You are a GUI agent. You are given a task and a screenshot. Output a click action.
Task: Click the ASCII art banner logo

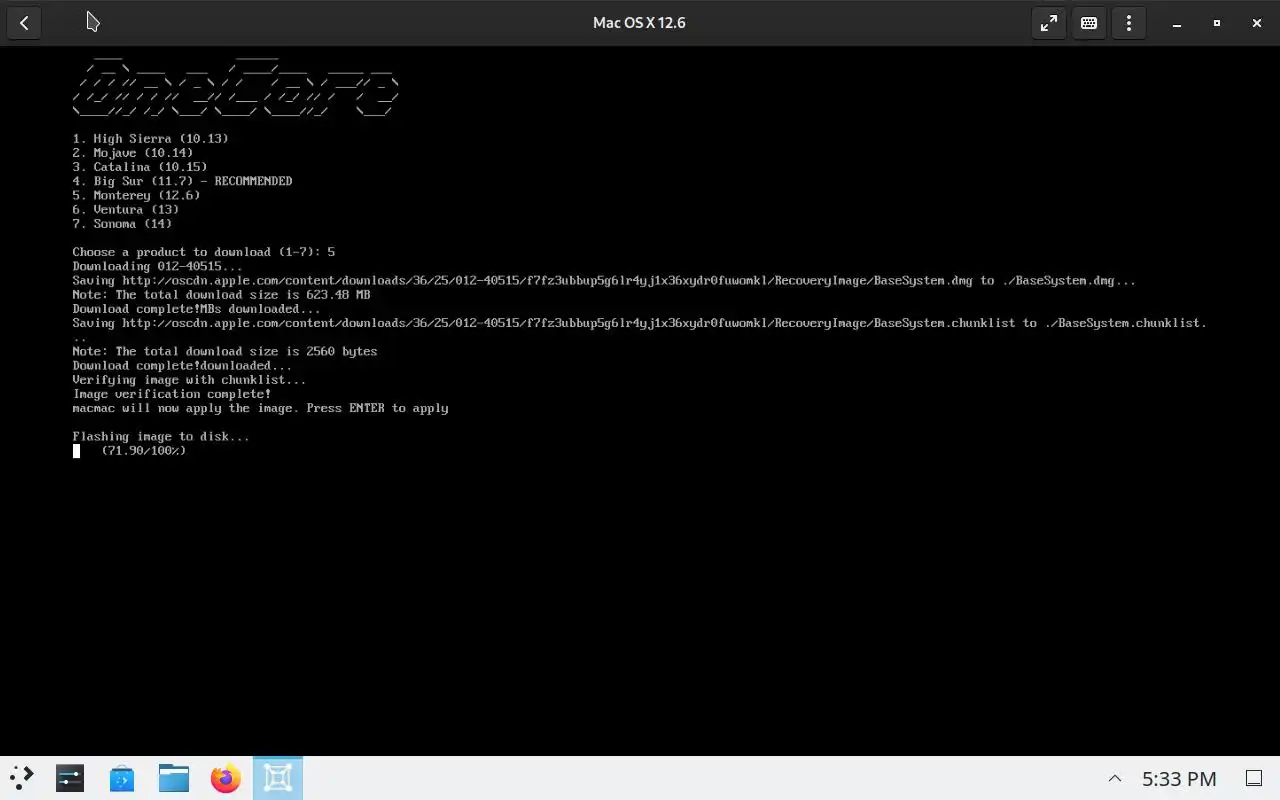tap(236, 87)
